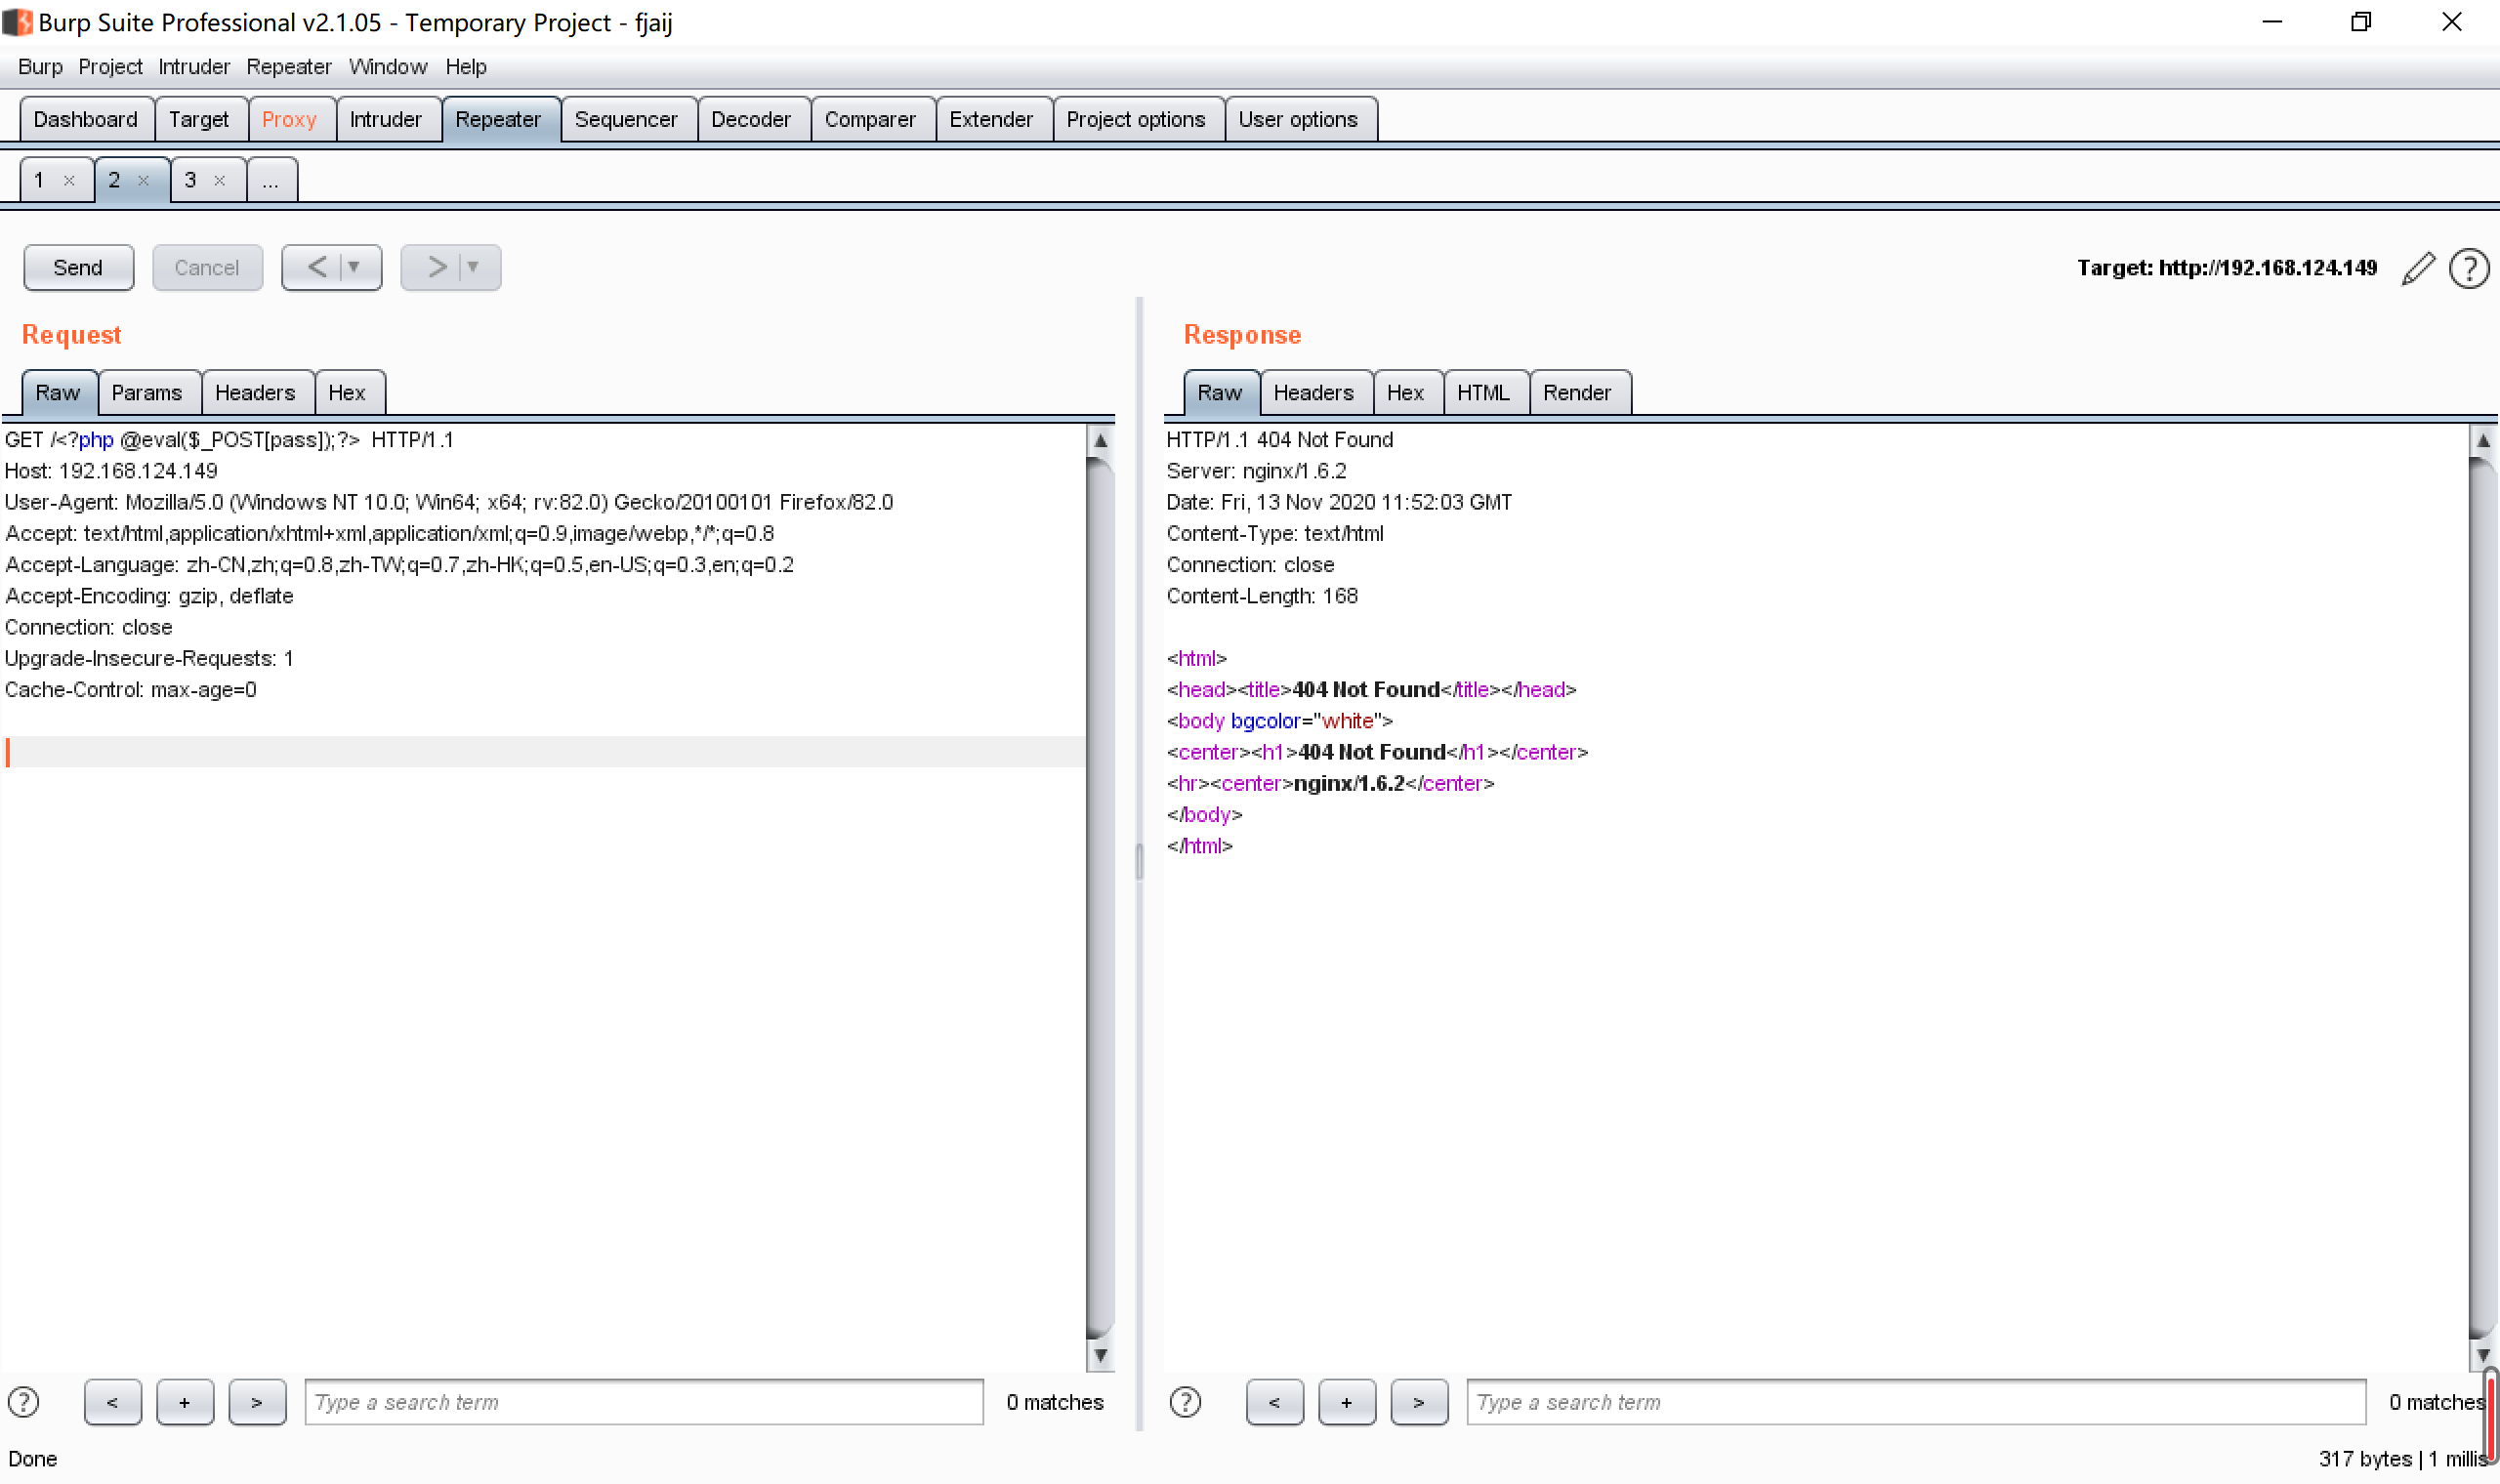Screen dimensions: 2500x1484
Task: Expand the forward history dropdown arrow
Action: pos(473,268)
